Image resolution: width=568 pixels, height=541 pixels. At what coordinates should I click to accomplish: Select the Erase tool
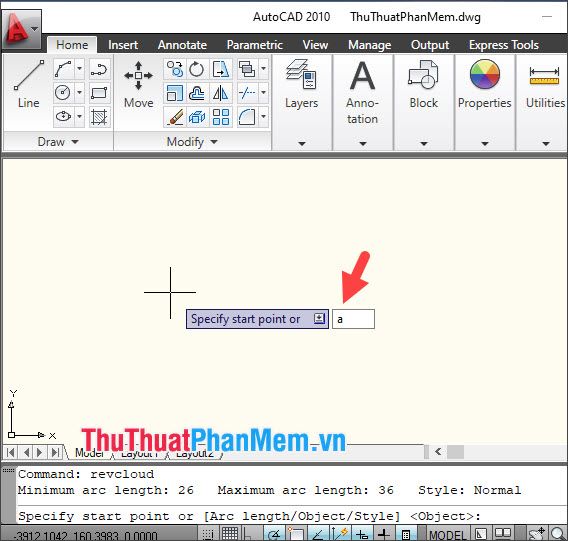click(175, 117)
